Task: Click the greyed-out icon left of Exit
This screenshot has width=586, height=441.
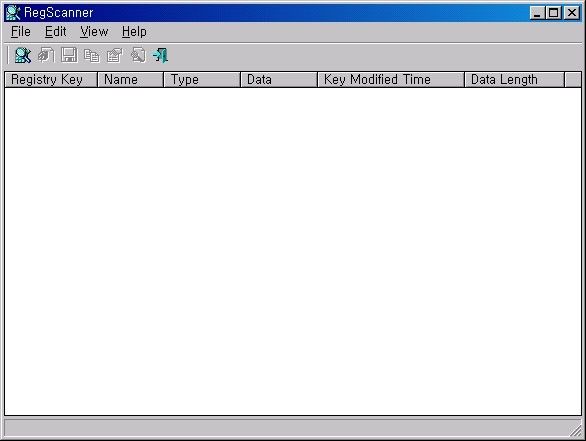Action: click(138, 55)
